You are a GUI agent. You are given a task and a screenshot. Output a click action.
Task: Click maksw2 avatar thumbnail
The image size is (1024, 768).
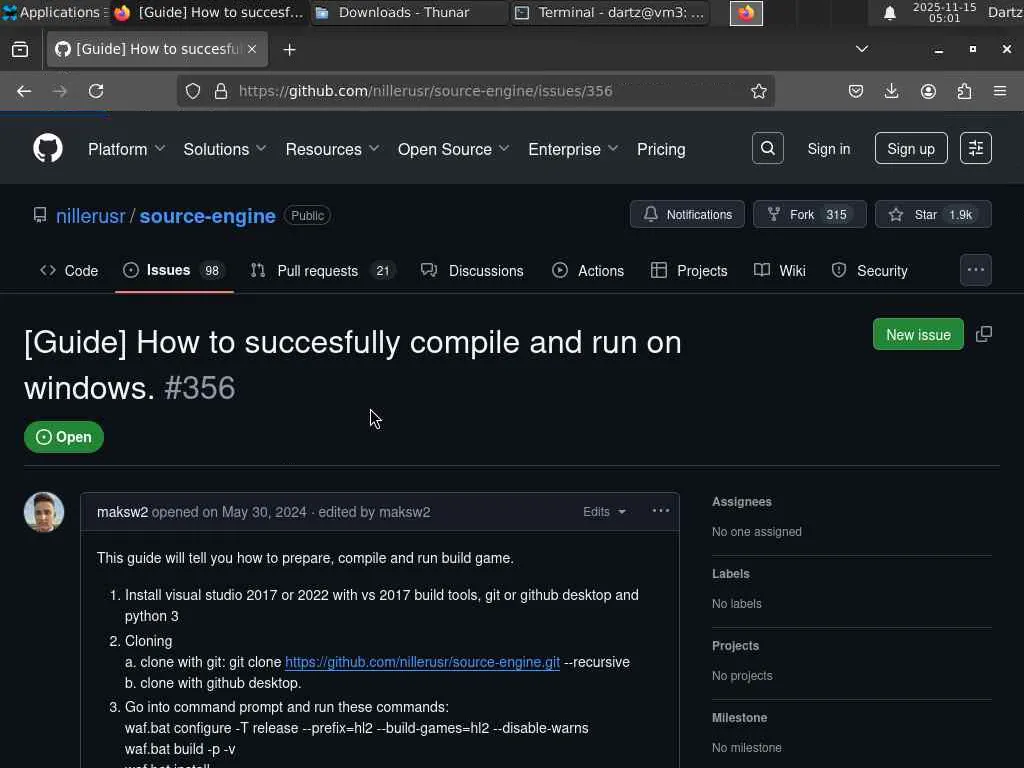point(44,511)
